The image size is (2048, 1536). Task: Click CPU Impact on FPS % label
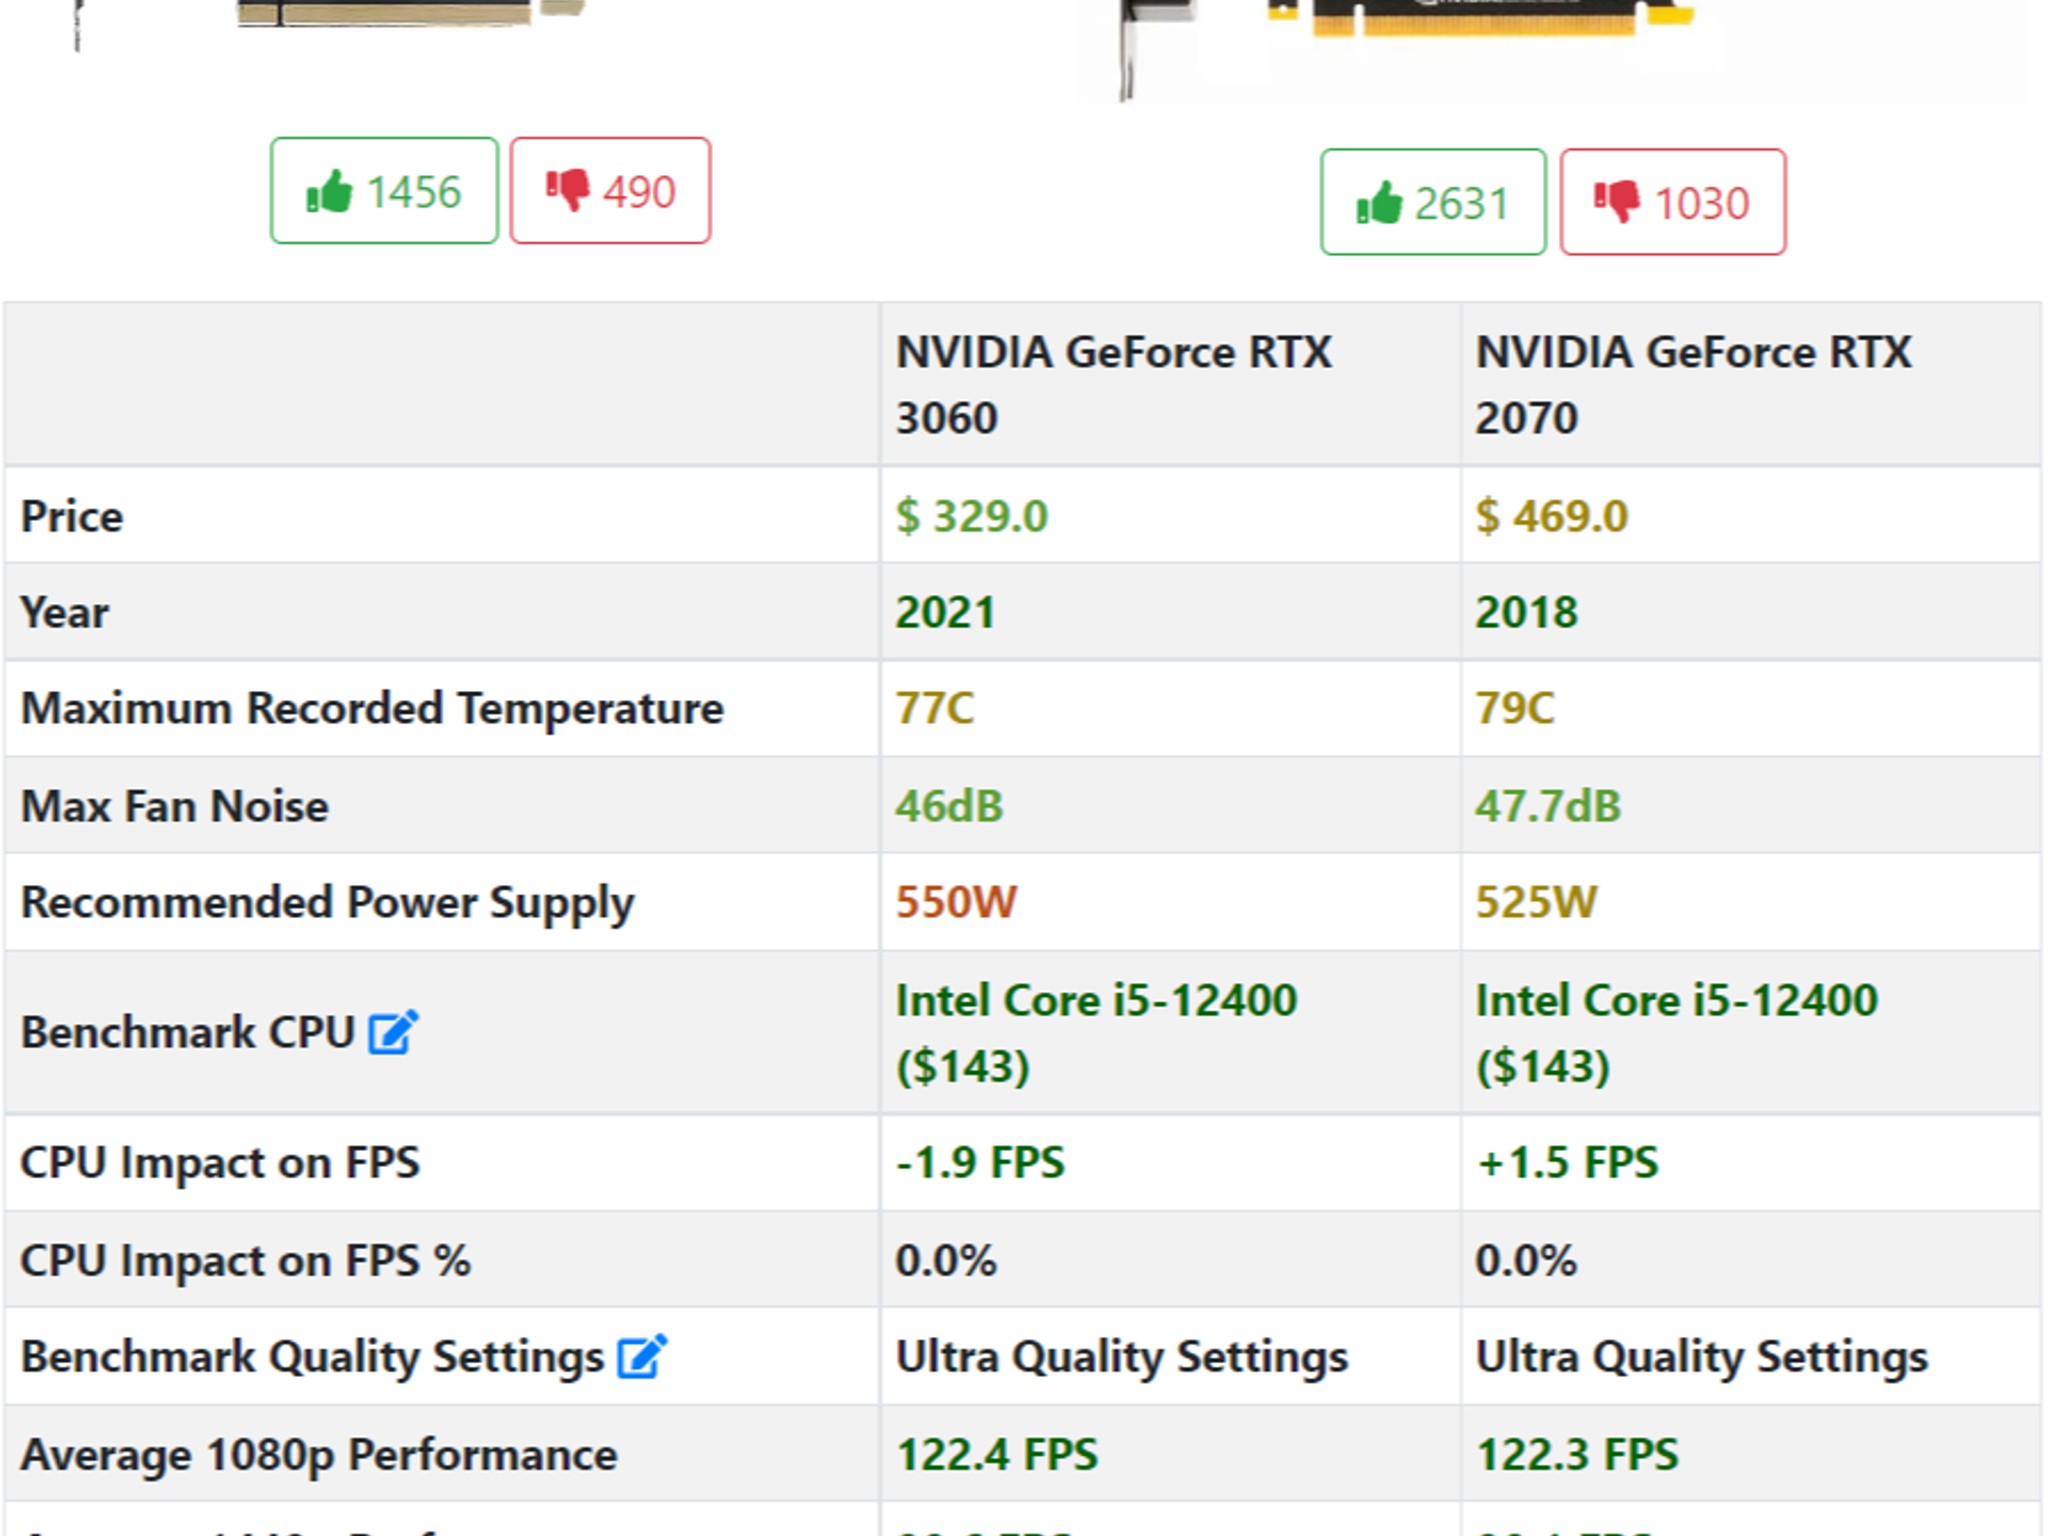[x=246, y=1260]
